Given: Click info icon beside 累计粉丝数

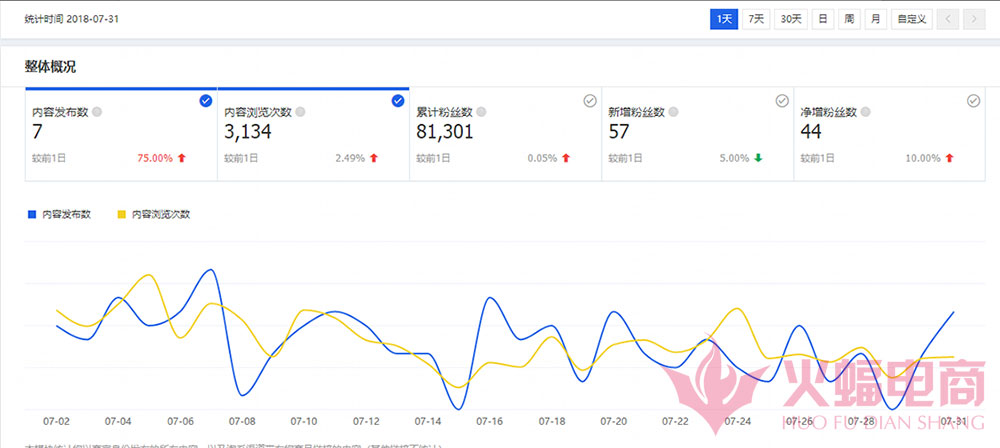Looking at the screenshot, I should 482,113.
